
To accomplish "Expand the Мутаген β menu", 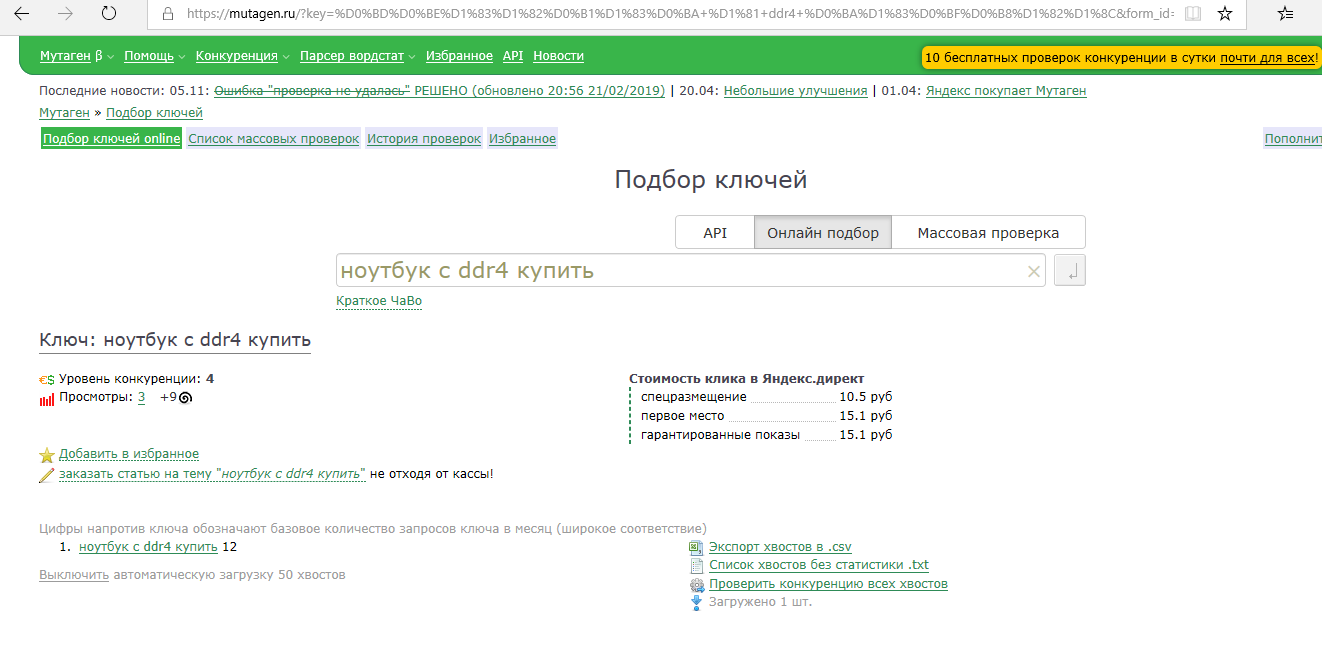I will click(77, 56).
